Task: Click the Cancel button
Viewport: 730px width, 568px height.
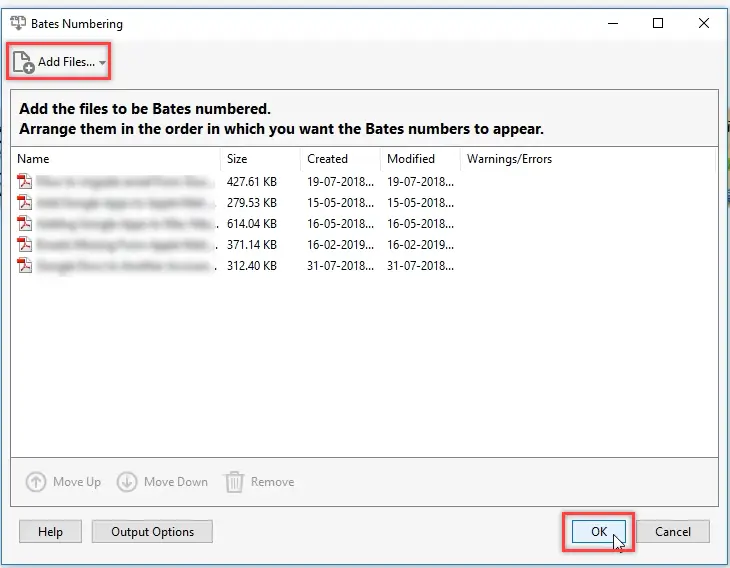Action: pyautogui.click(x=673, y=532)
